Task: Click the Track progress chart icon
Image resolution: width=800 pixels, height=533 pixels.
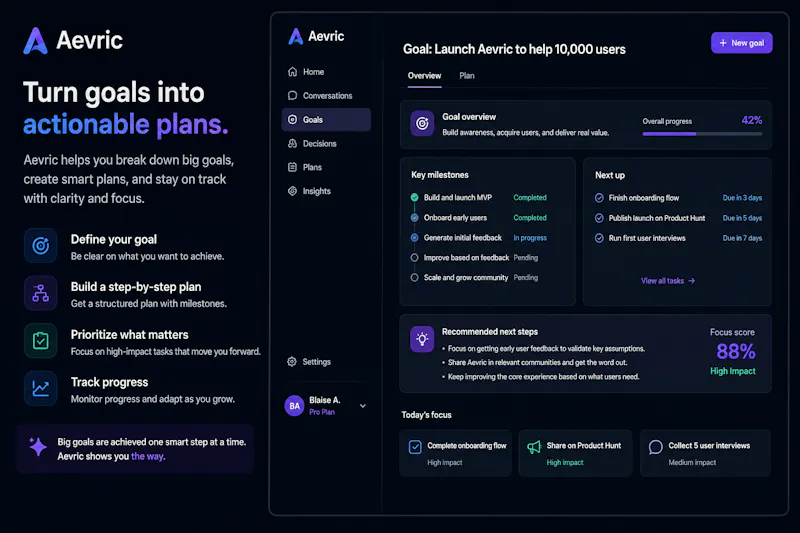Action: tap(41, 389)
